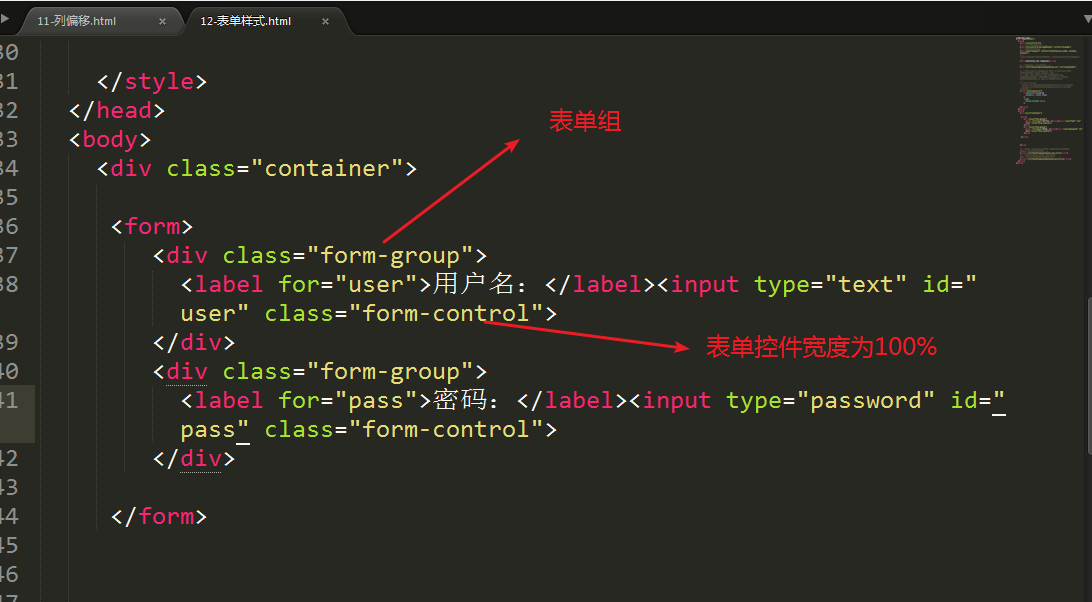The width and height of the screenshot is (1092, 602).
Task: Close the 11-列偏移.html tab
Action: pos(162,22)
